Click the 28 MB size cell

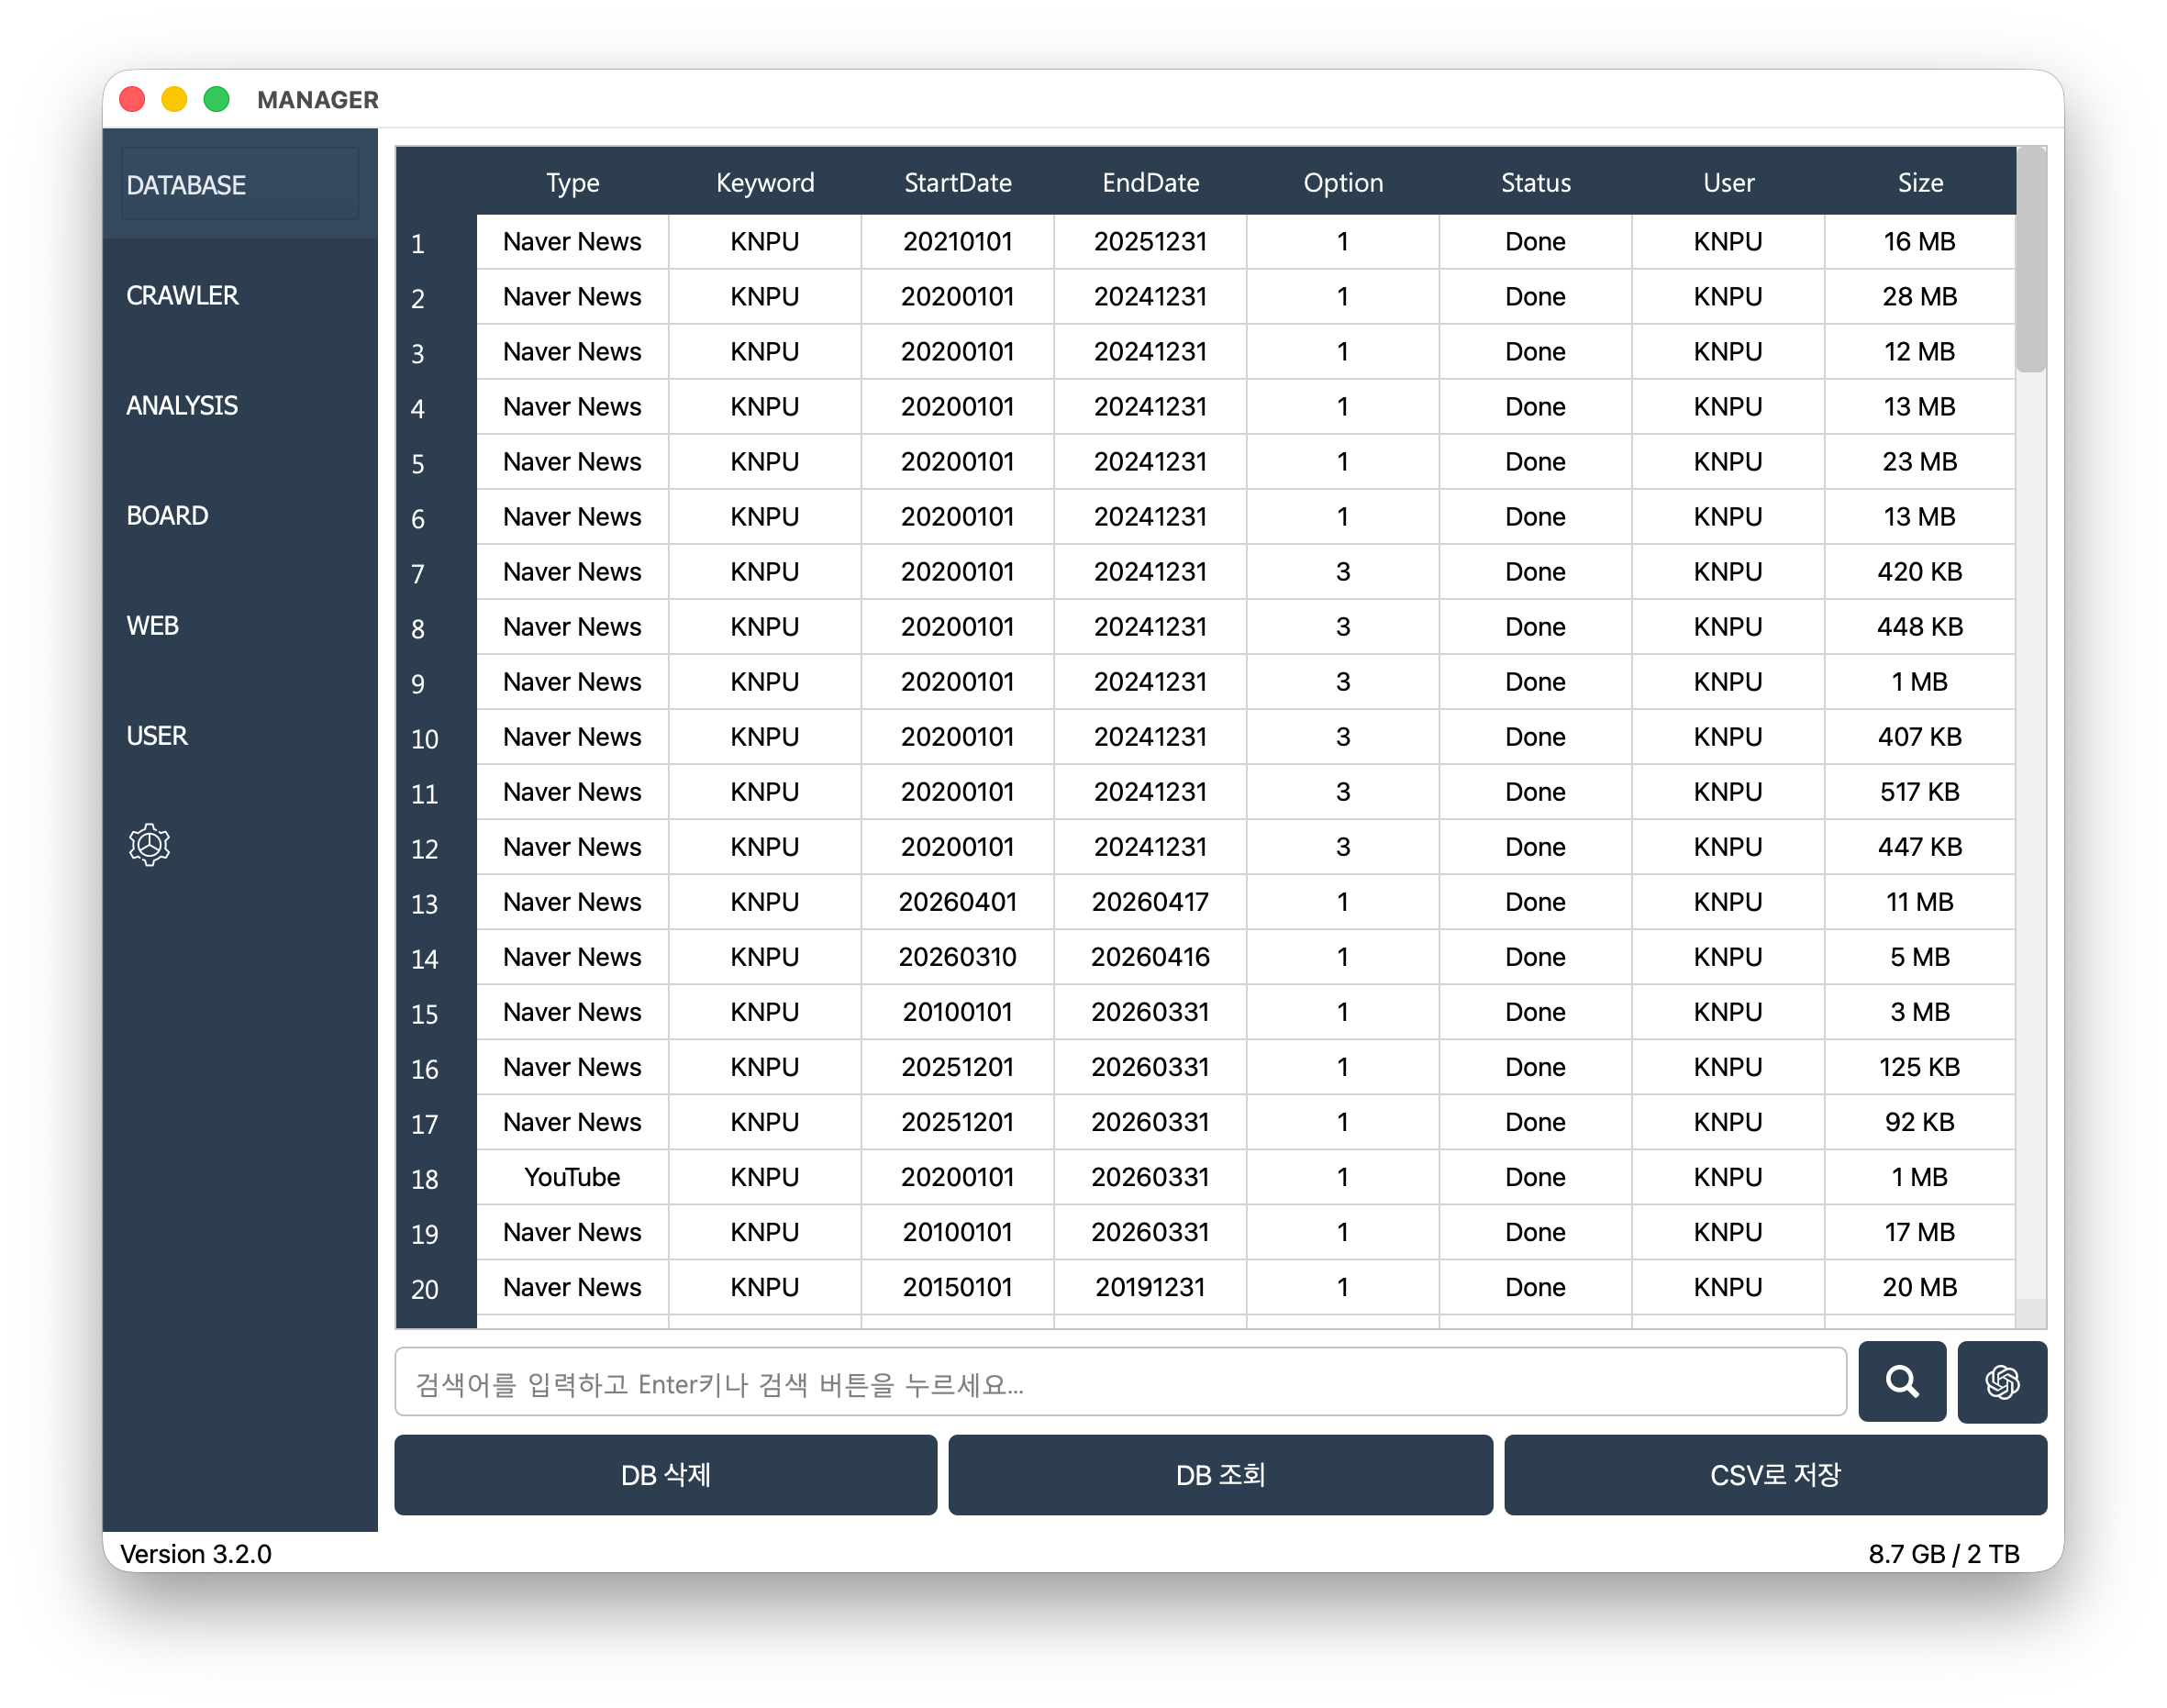[1919, 297]
